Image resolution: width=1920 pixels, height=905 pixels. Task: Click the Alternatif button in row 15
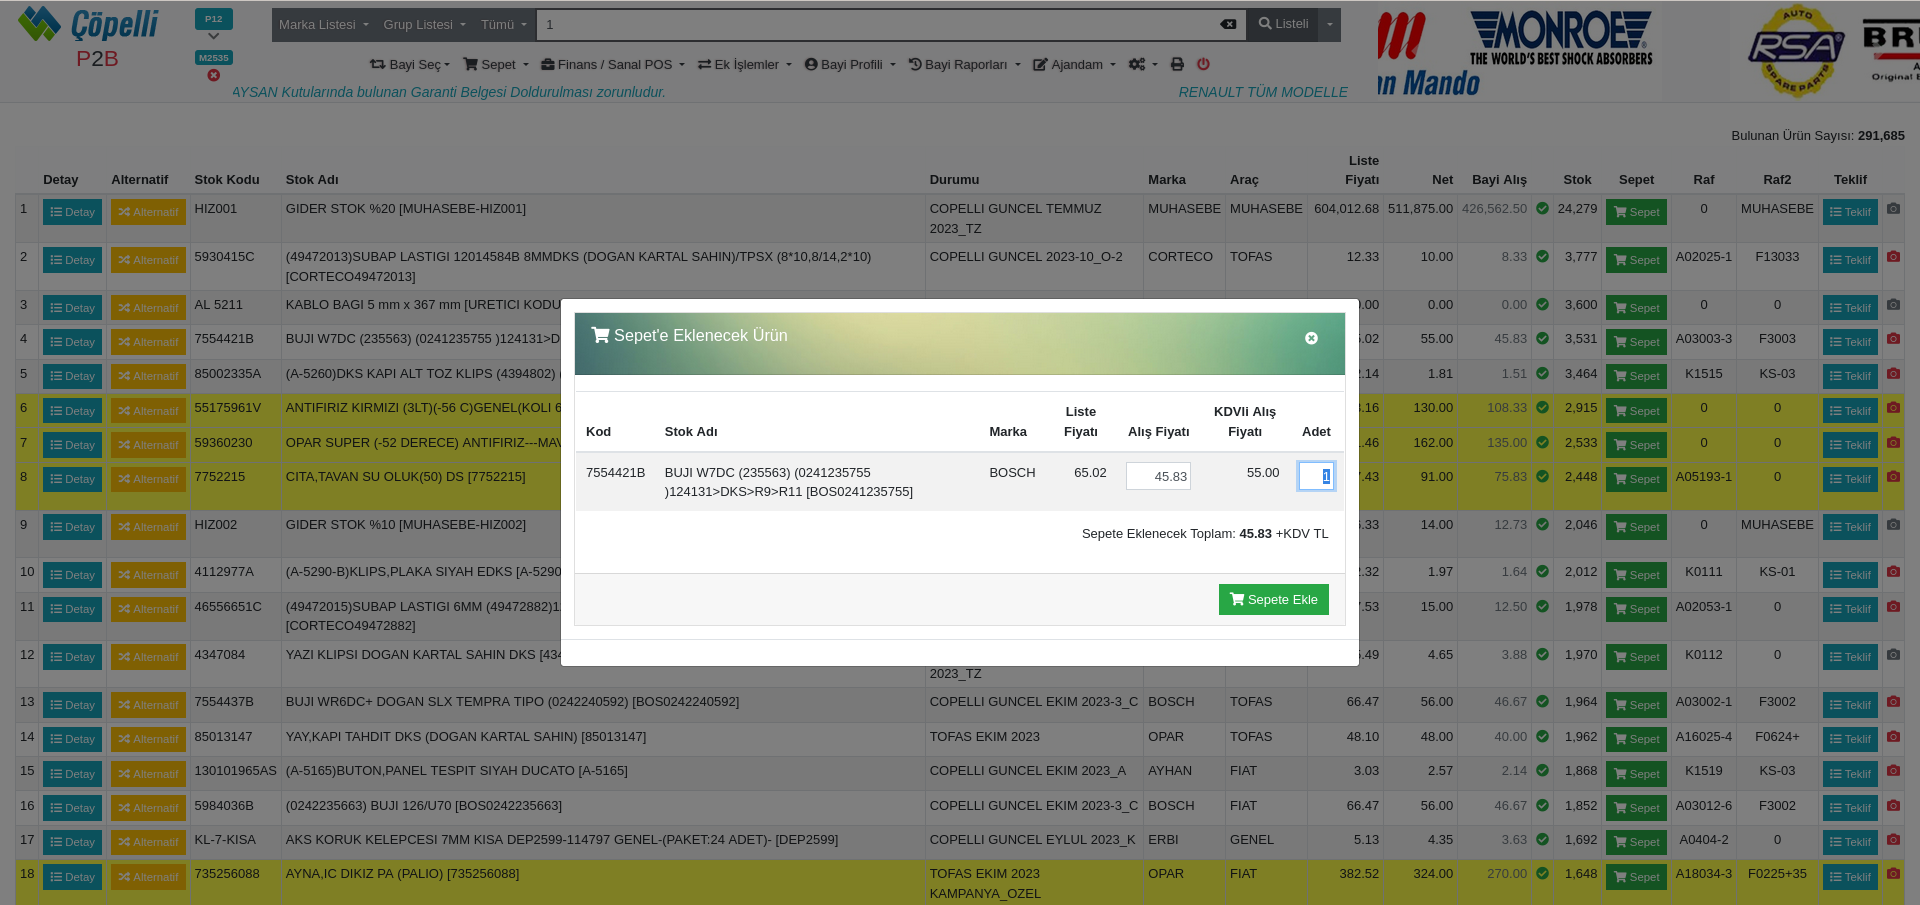tap(148, 774)
